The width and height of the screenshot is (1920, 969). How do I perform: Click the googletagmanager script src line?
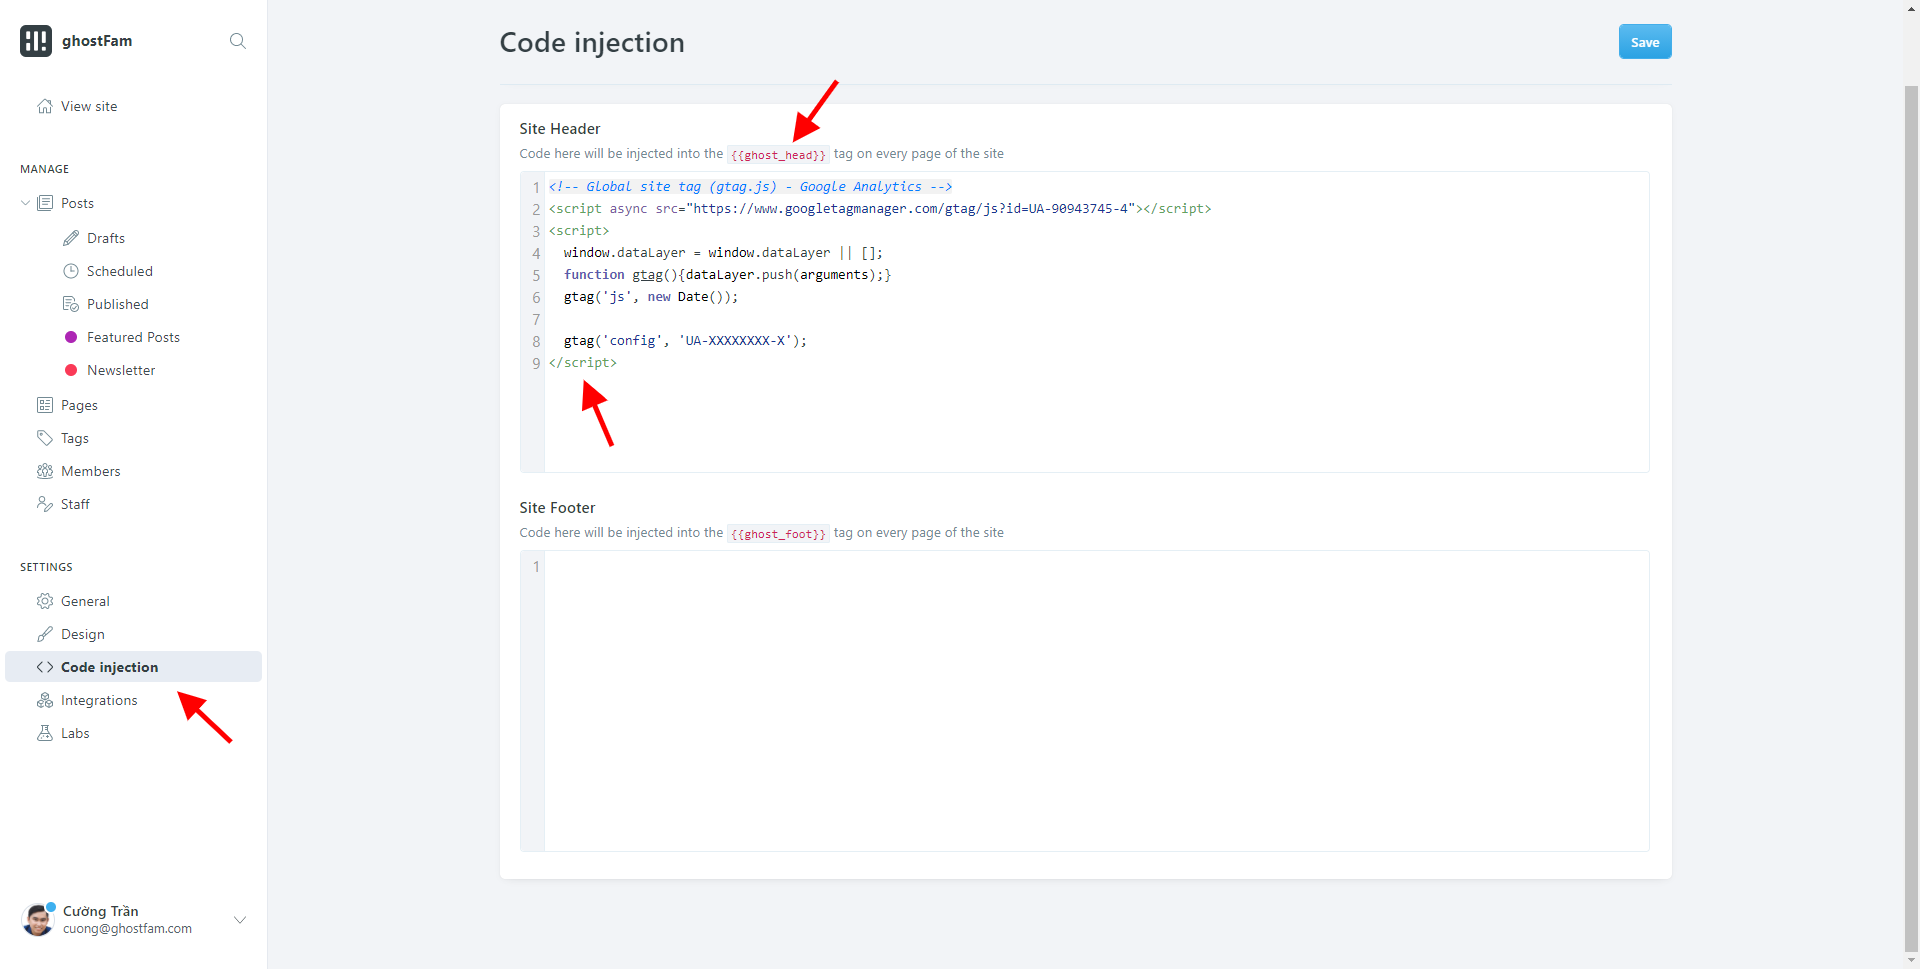[x=880, y=209]
